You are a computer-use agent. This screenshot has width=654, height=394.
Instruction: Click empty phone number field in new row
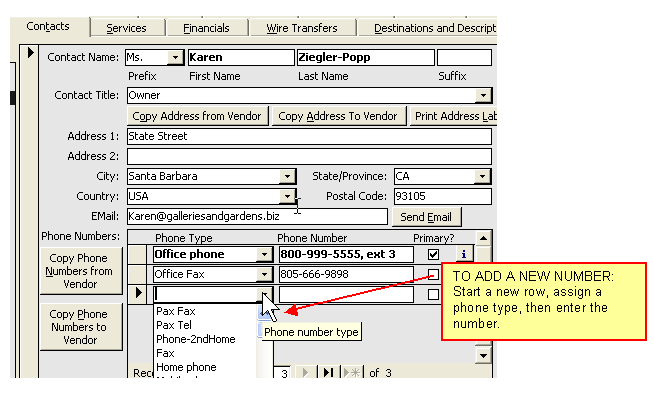click(346, 294)
